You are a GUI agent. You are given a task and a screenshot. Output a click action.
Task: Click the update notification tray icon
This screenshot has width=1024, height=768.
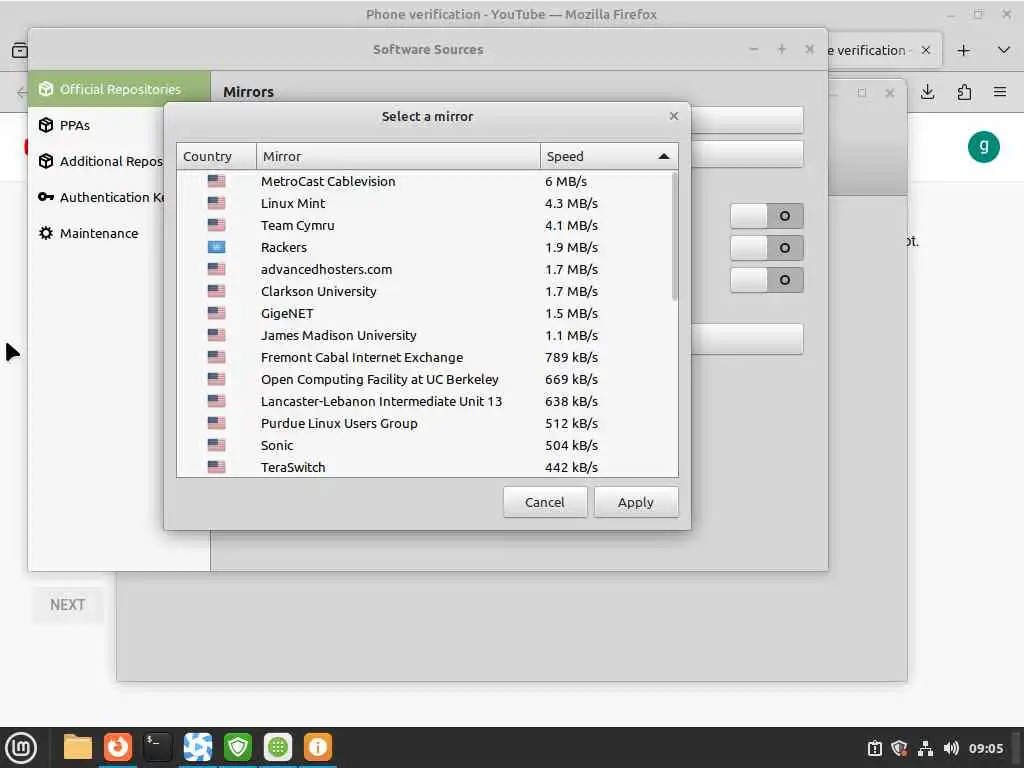pos(874,748)
